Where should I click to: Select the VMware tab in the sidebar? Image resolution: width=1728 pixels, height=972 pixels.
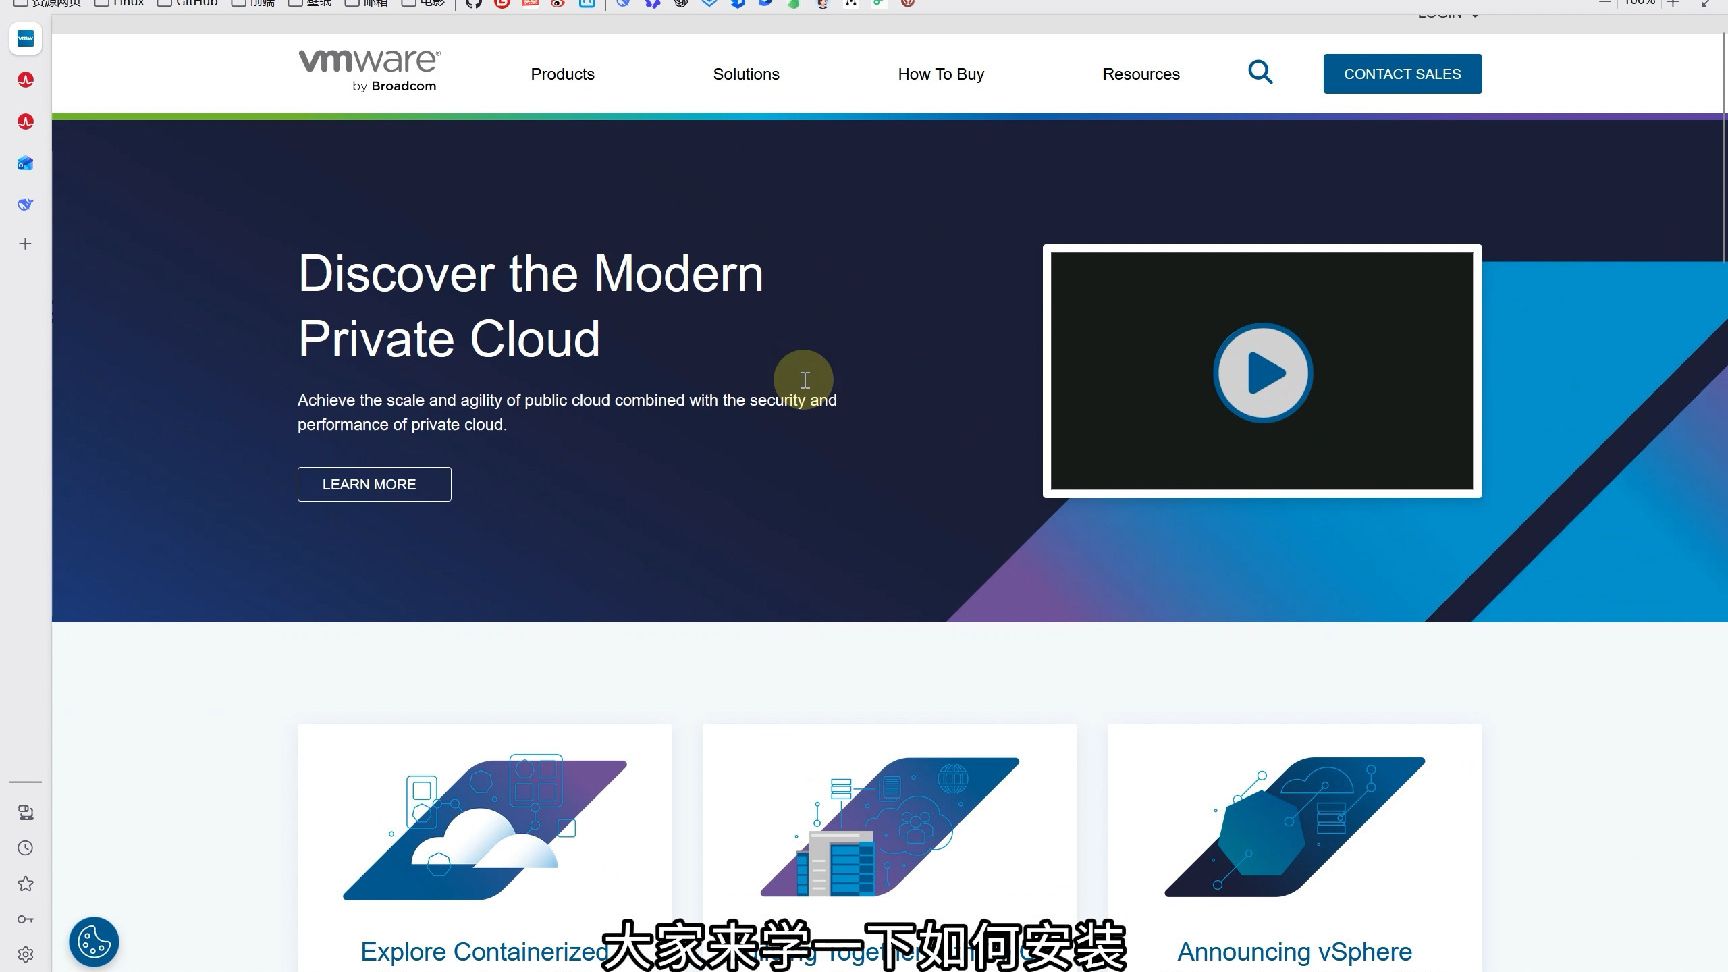pyautogui.click(x=26, y=38)
